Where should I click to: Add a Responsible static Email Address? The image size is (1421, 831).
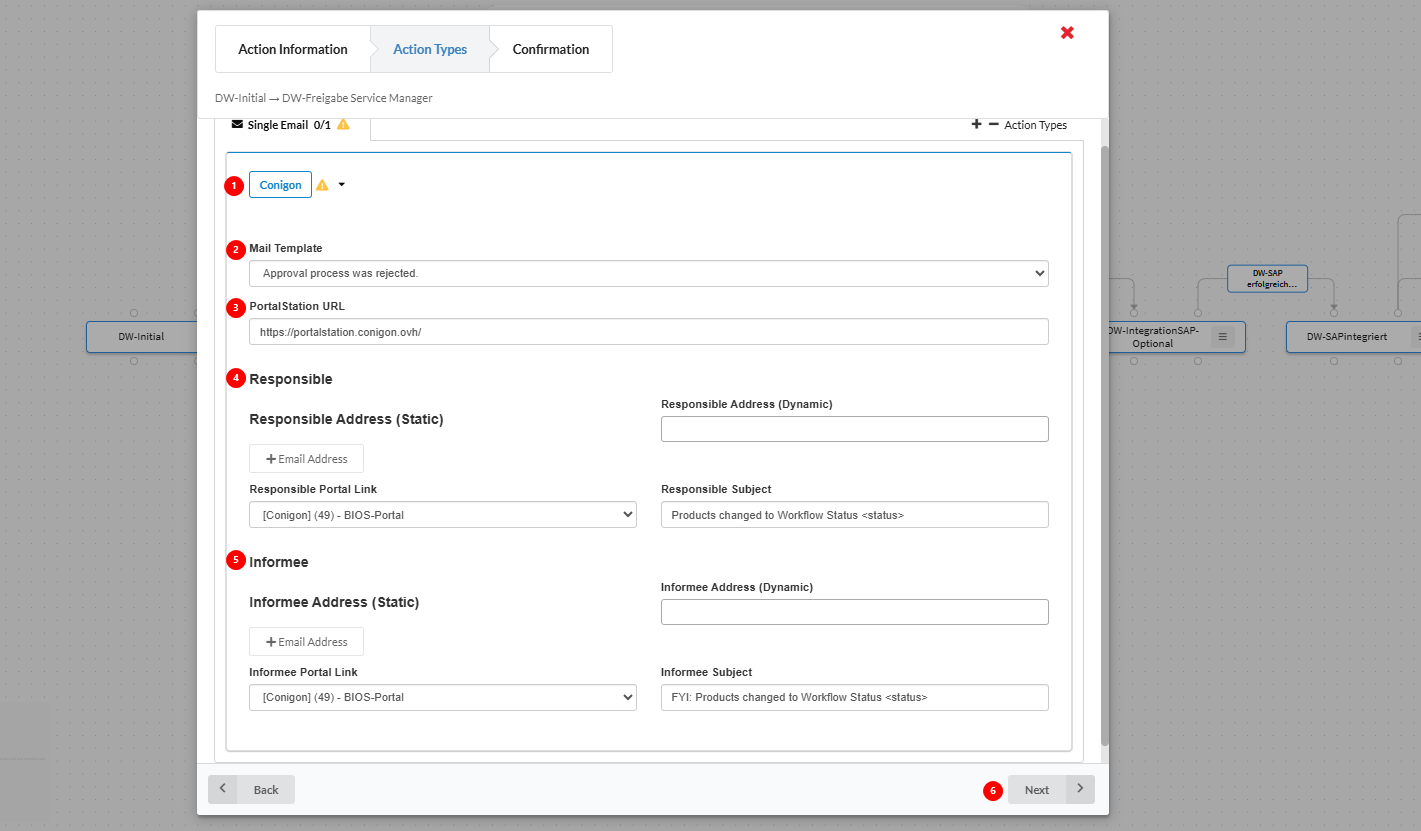[306, 459]
